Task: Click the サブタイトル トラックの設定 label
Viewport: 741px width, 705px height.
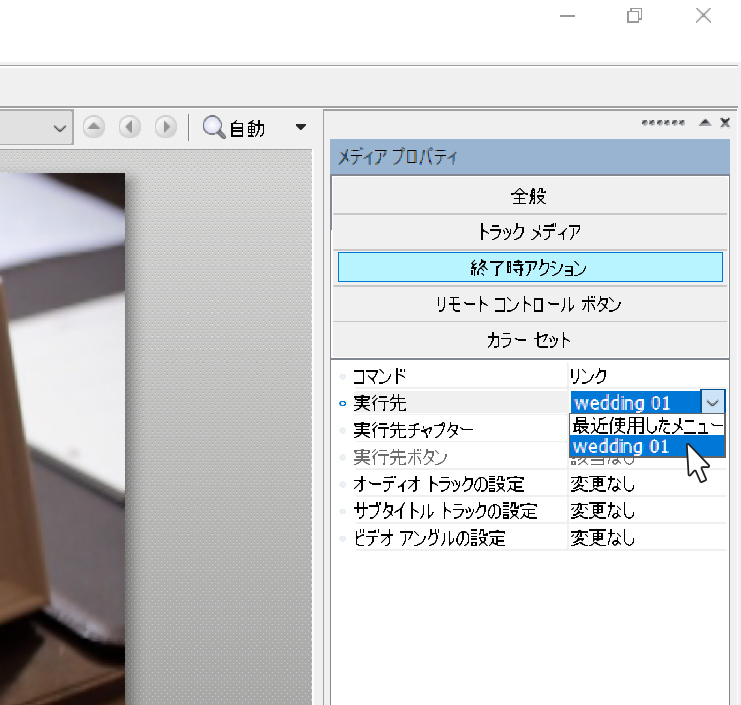Action: (x=445, y=511)
